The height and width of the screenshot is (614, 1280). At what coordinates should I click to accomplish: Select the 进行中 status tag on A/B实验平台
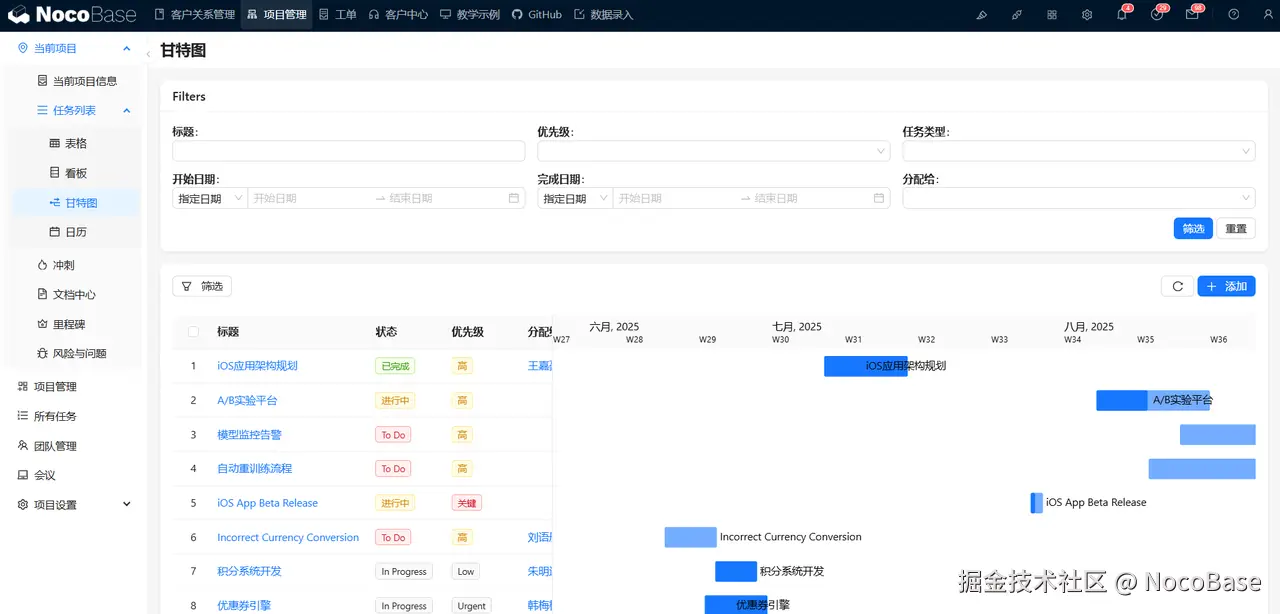point(394,400)
